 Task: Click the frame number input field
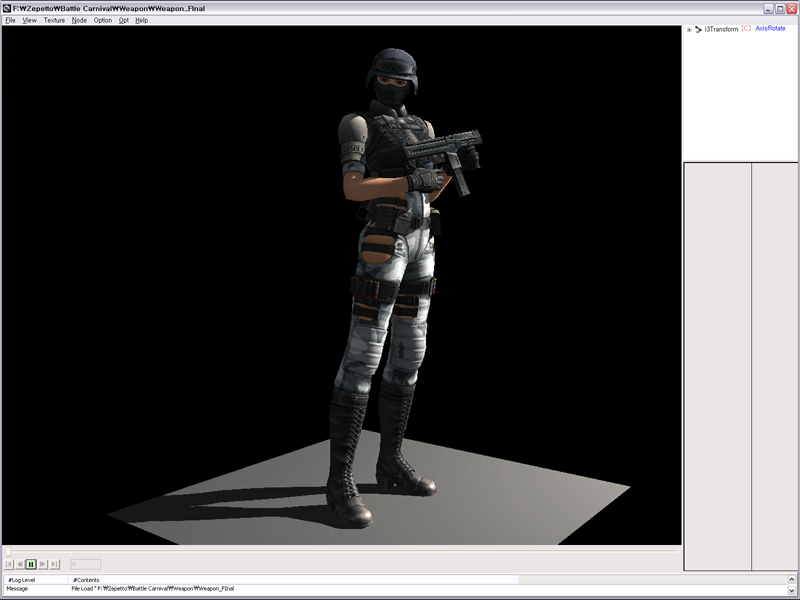pos(85,564)
